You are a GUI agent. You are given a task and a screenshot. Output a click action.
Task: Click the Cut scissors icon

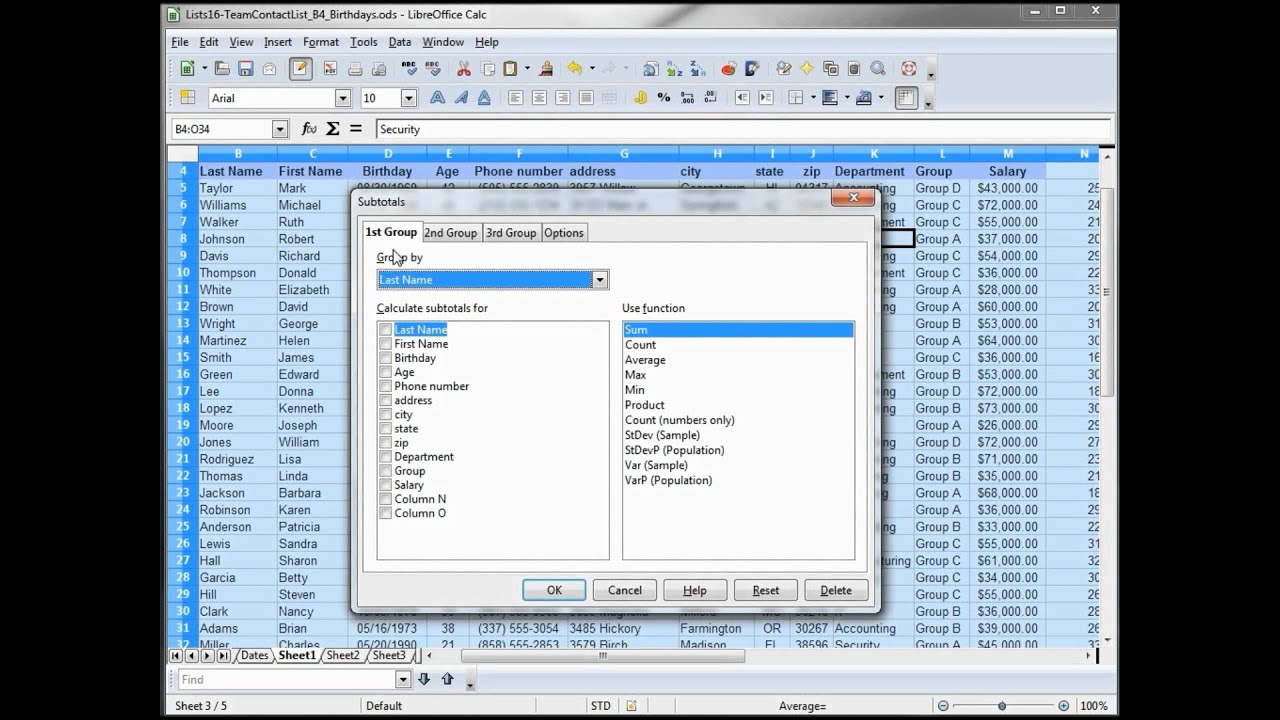[x=464, y=69]
